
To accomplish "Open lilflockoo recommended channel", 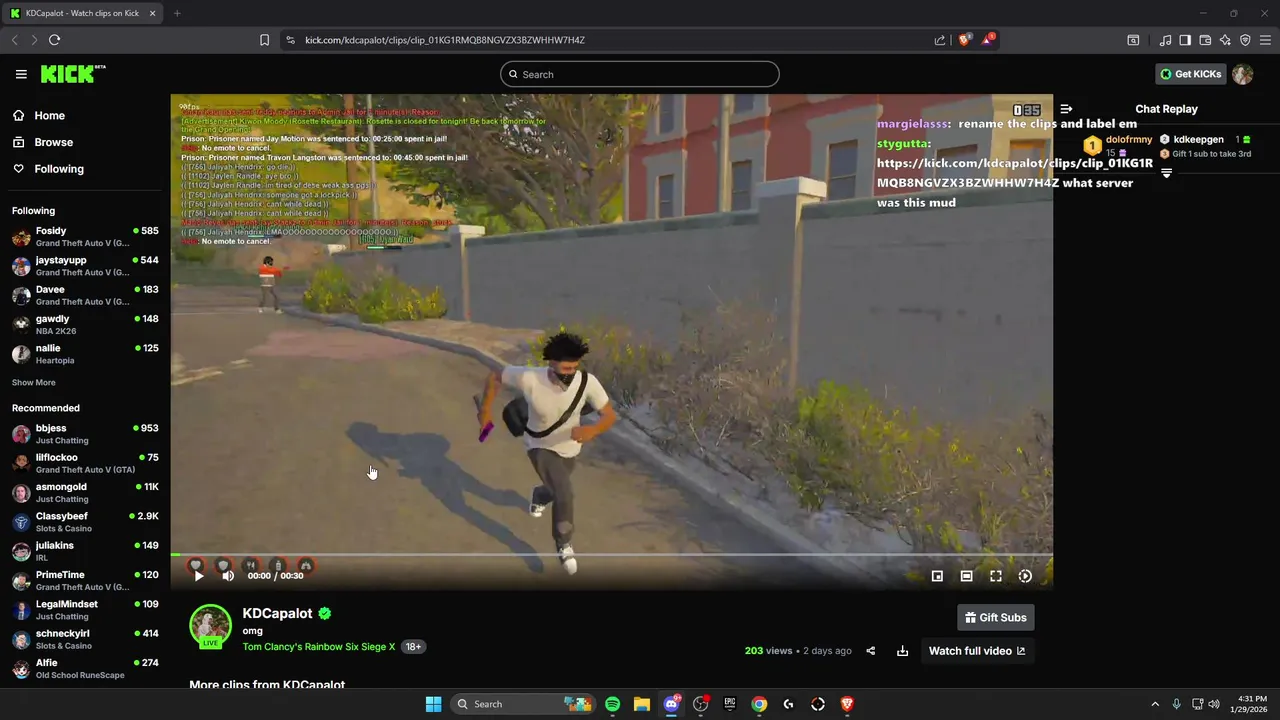I will click(85, 463).
